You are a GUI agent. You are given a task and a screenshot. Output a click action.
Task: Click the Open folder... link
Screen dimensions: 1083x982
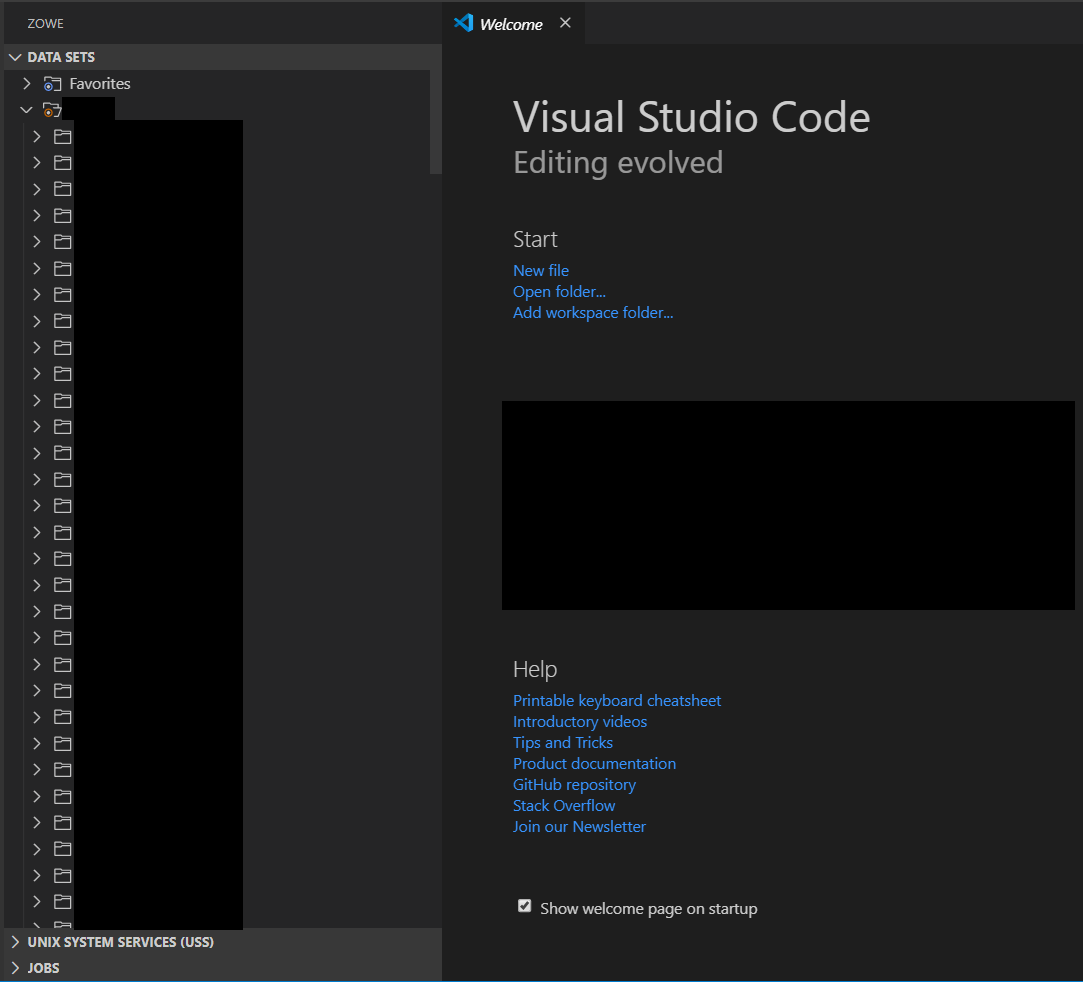click(x=559, y=292)
